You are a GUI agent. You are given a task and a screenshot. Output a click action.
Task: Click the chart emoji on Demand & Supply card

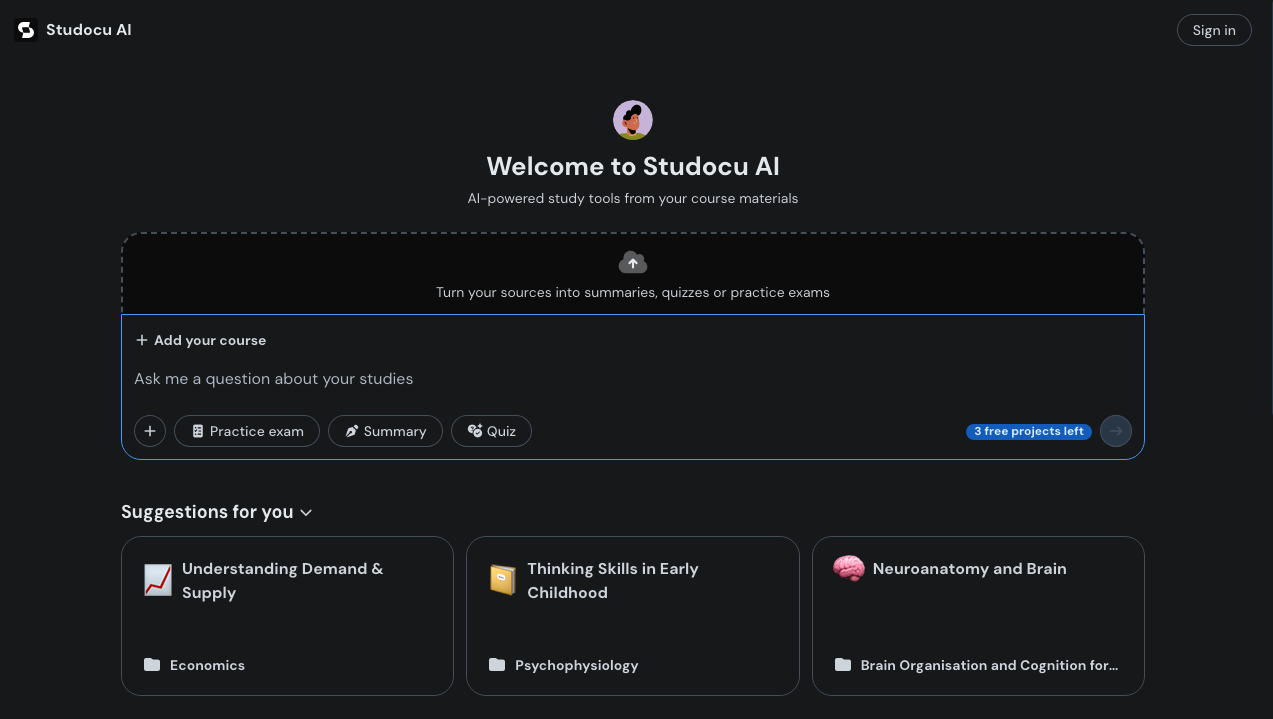[x=158, y=580]
